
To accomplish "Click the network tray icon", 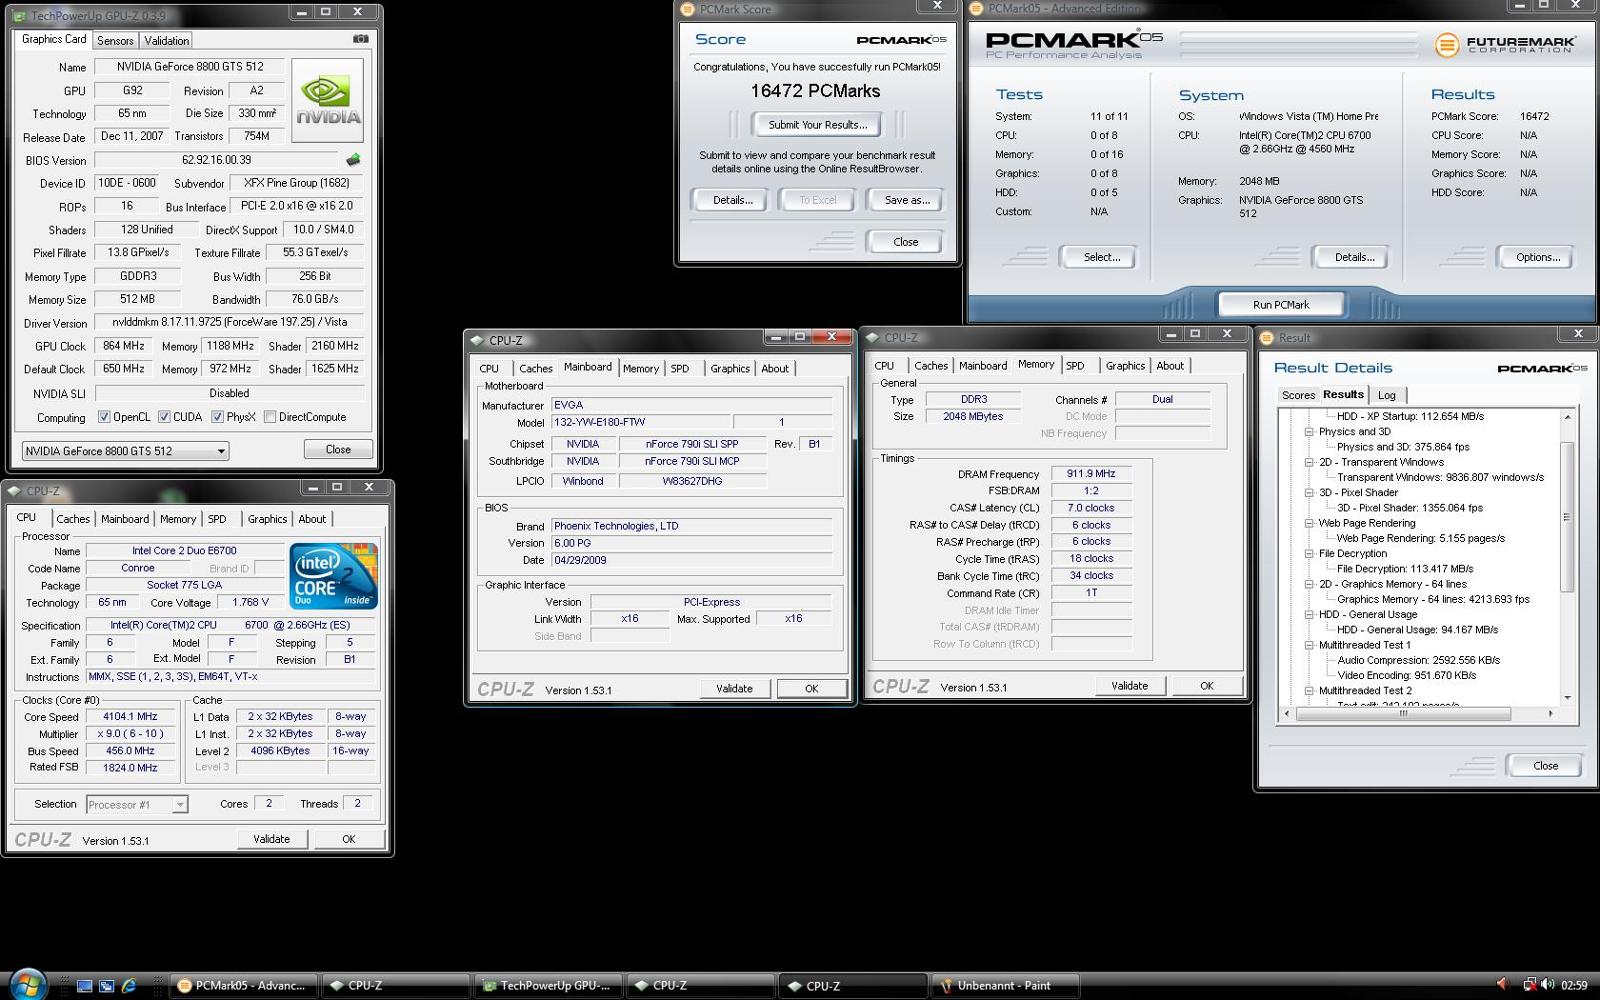I will coord(1529,985).
